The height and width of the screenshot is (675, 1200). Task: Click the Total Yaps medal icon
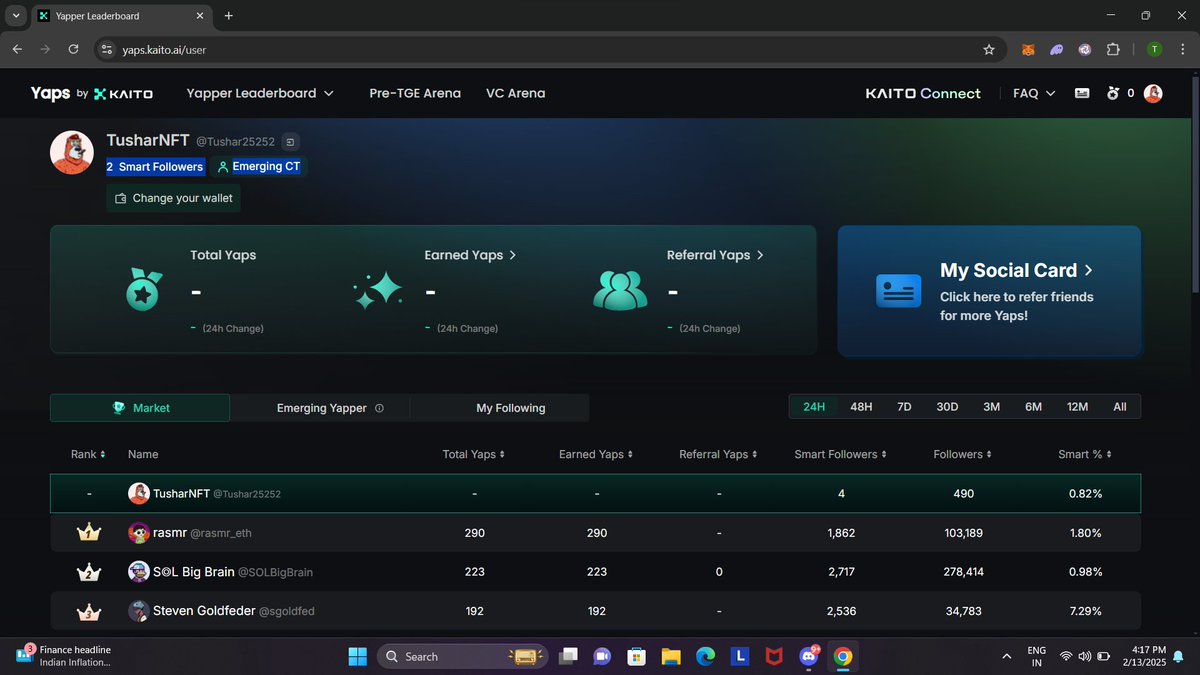point(143,290)
